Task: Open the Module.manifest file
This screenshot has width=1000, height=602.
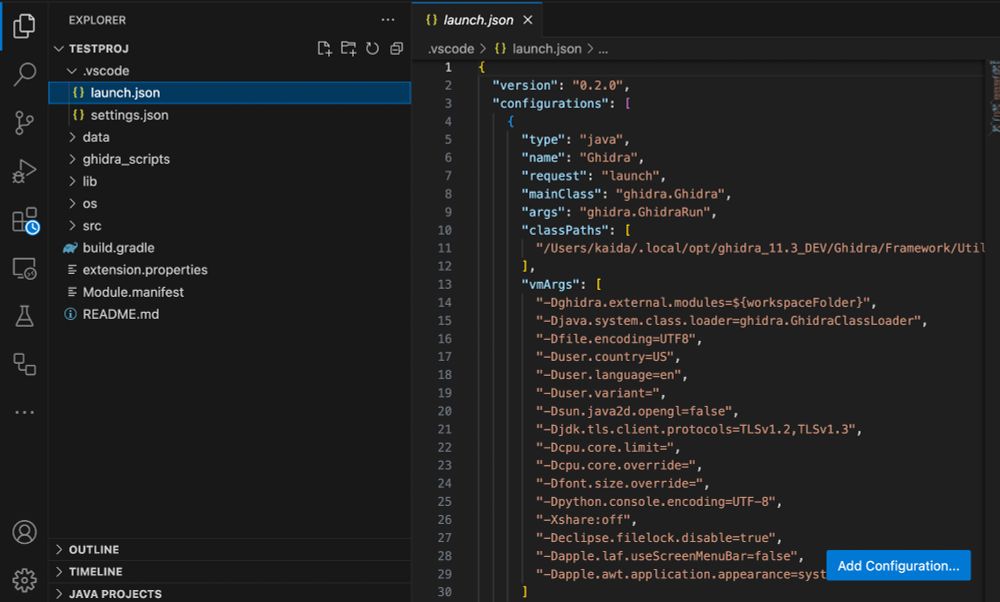Action: [230, 292]
